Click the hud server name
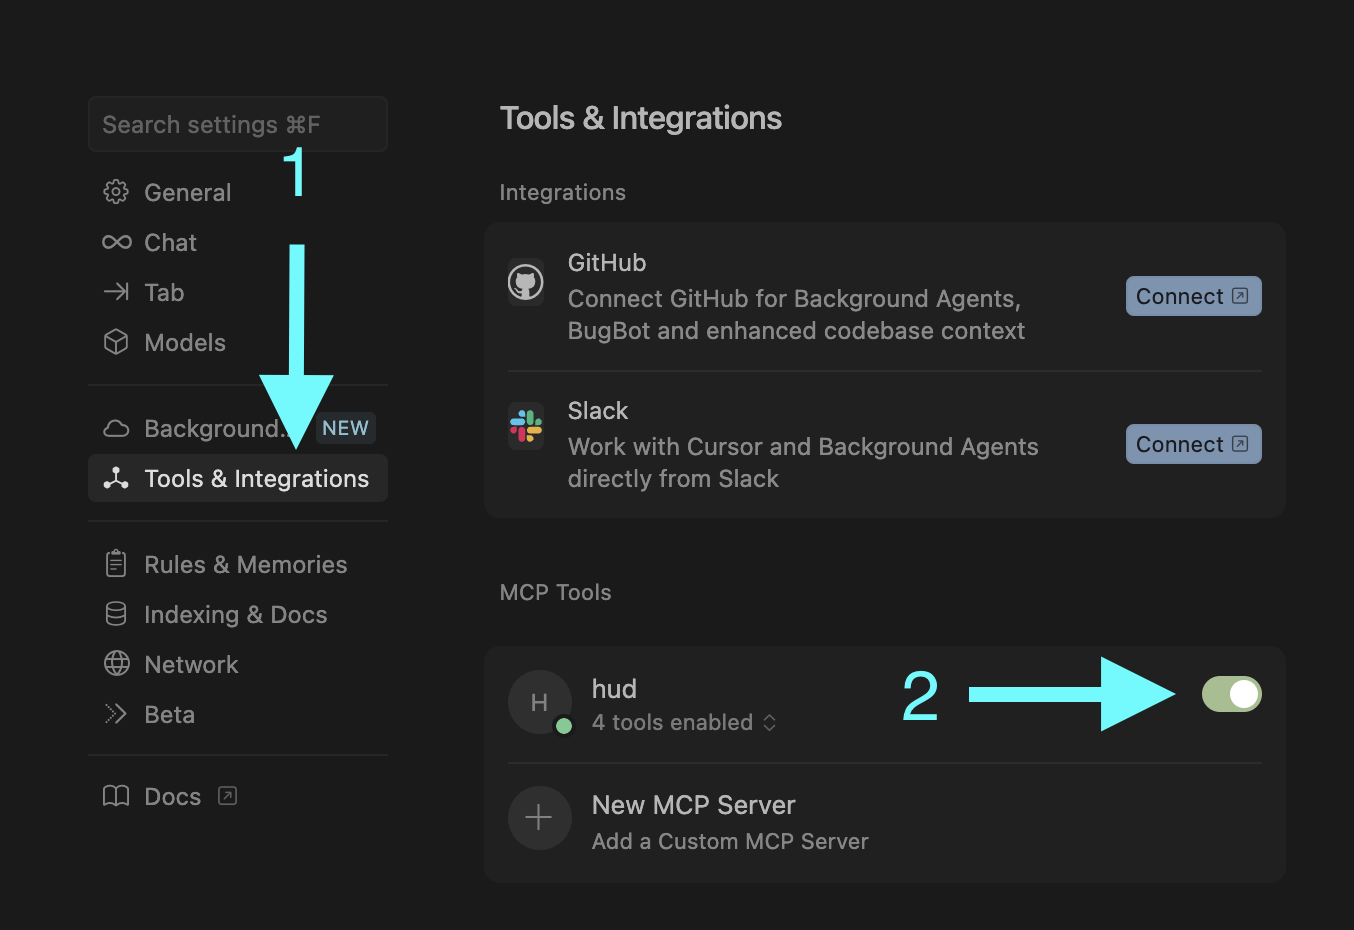 [614, 689]
